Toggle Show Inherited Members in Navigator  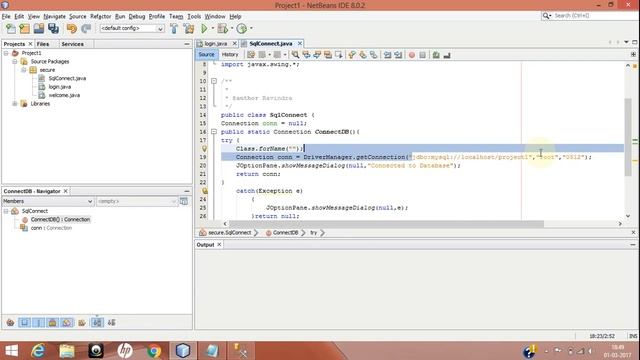tap(10, 323)
